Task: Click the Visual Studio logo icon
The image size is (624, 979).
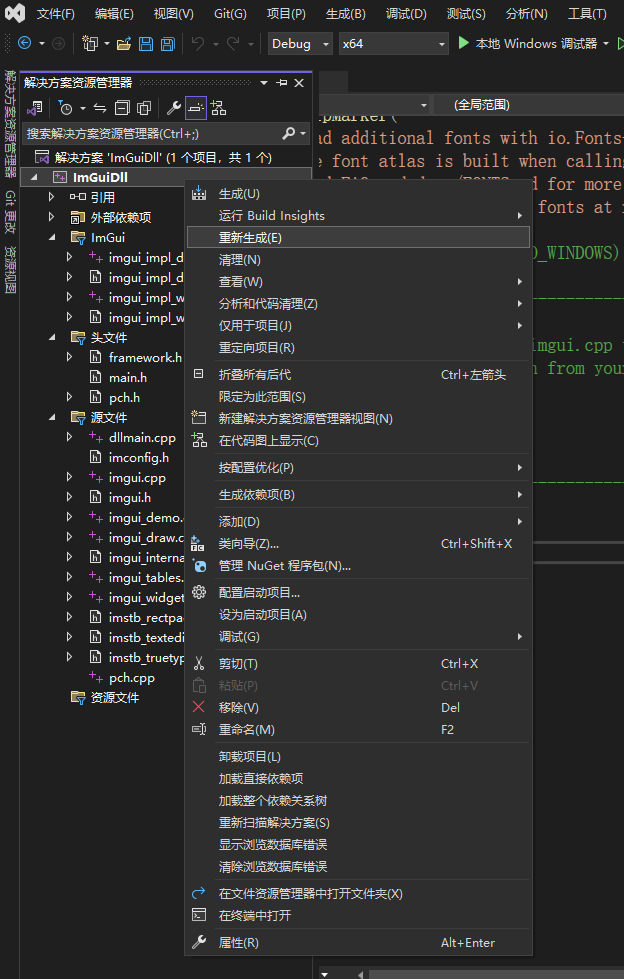Action: (x=15, y=13)
